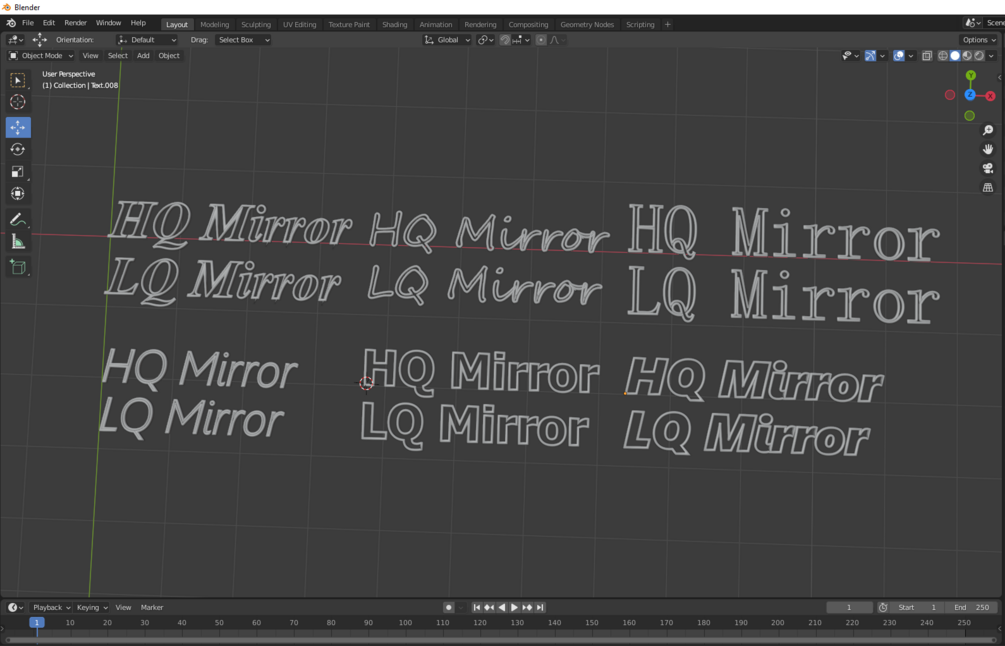
Task: Activate the Scale tool
Action: (x=18, y=171)
